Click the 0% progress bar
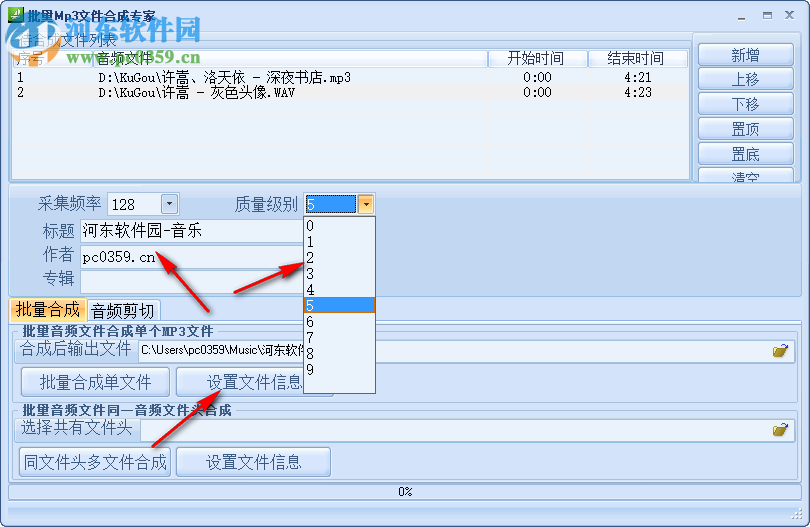 [x=404, y=491]
